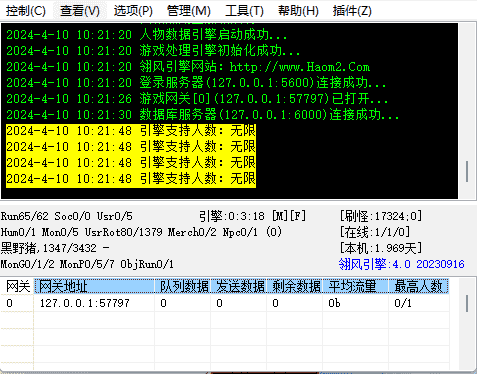The height and width of the screenshot is (374, 477).
Task: Select the 最高人数 column header
Action: (419, 286)
